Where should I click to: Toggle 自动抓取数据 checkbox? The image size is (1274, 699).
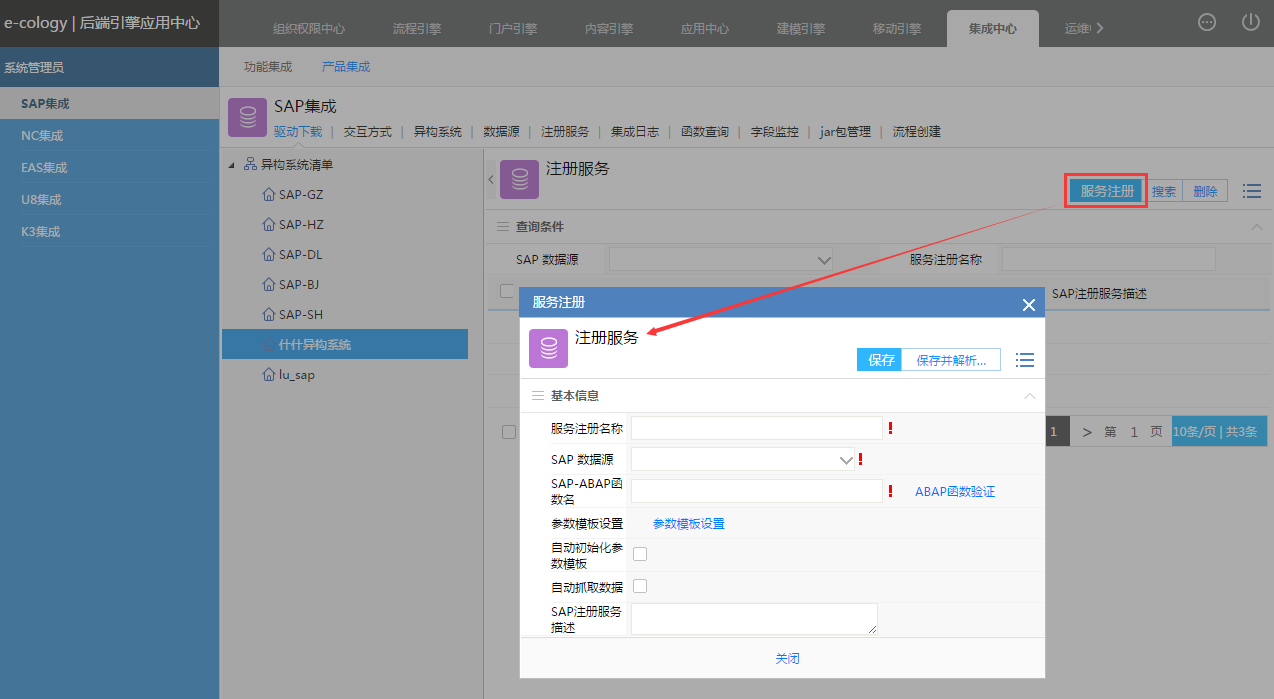tap(640, 586)
